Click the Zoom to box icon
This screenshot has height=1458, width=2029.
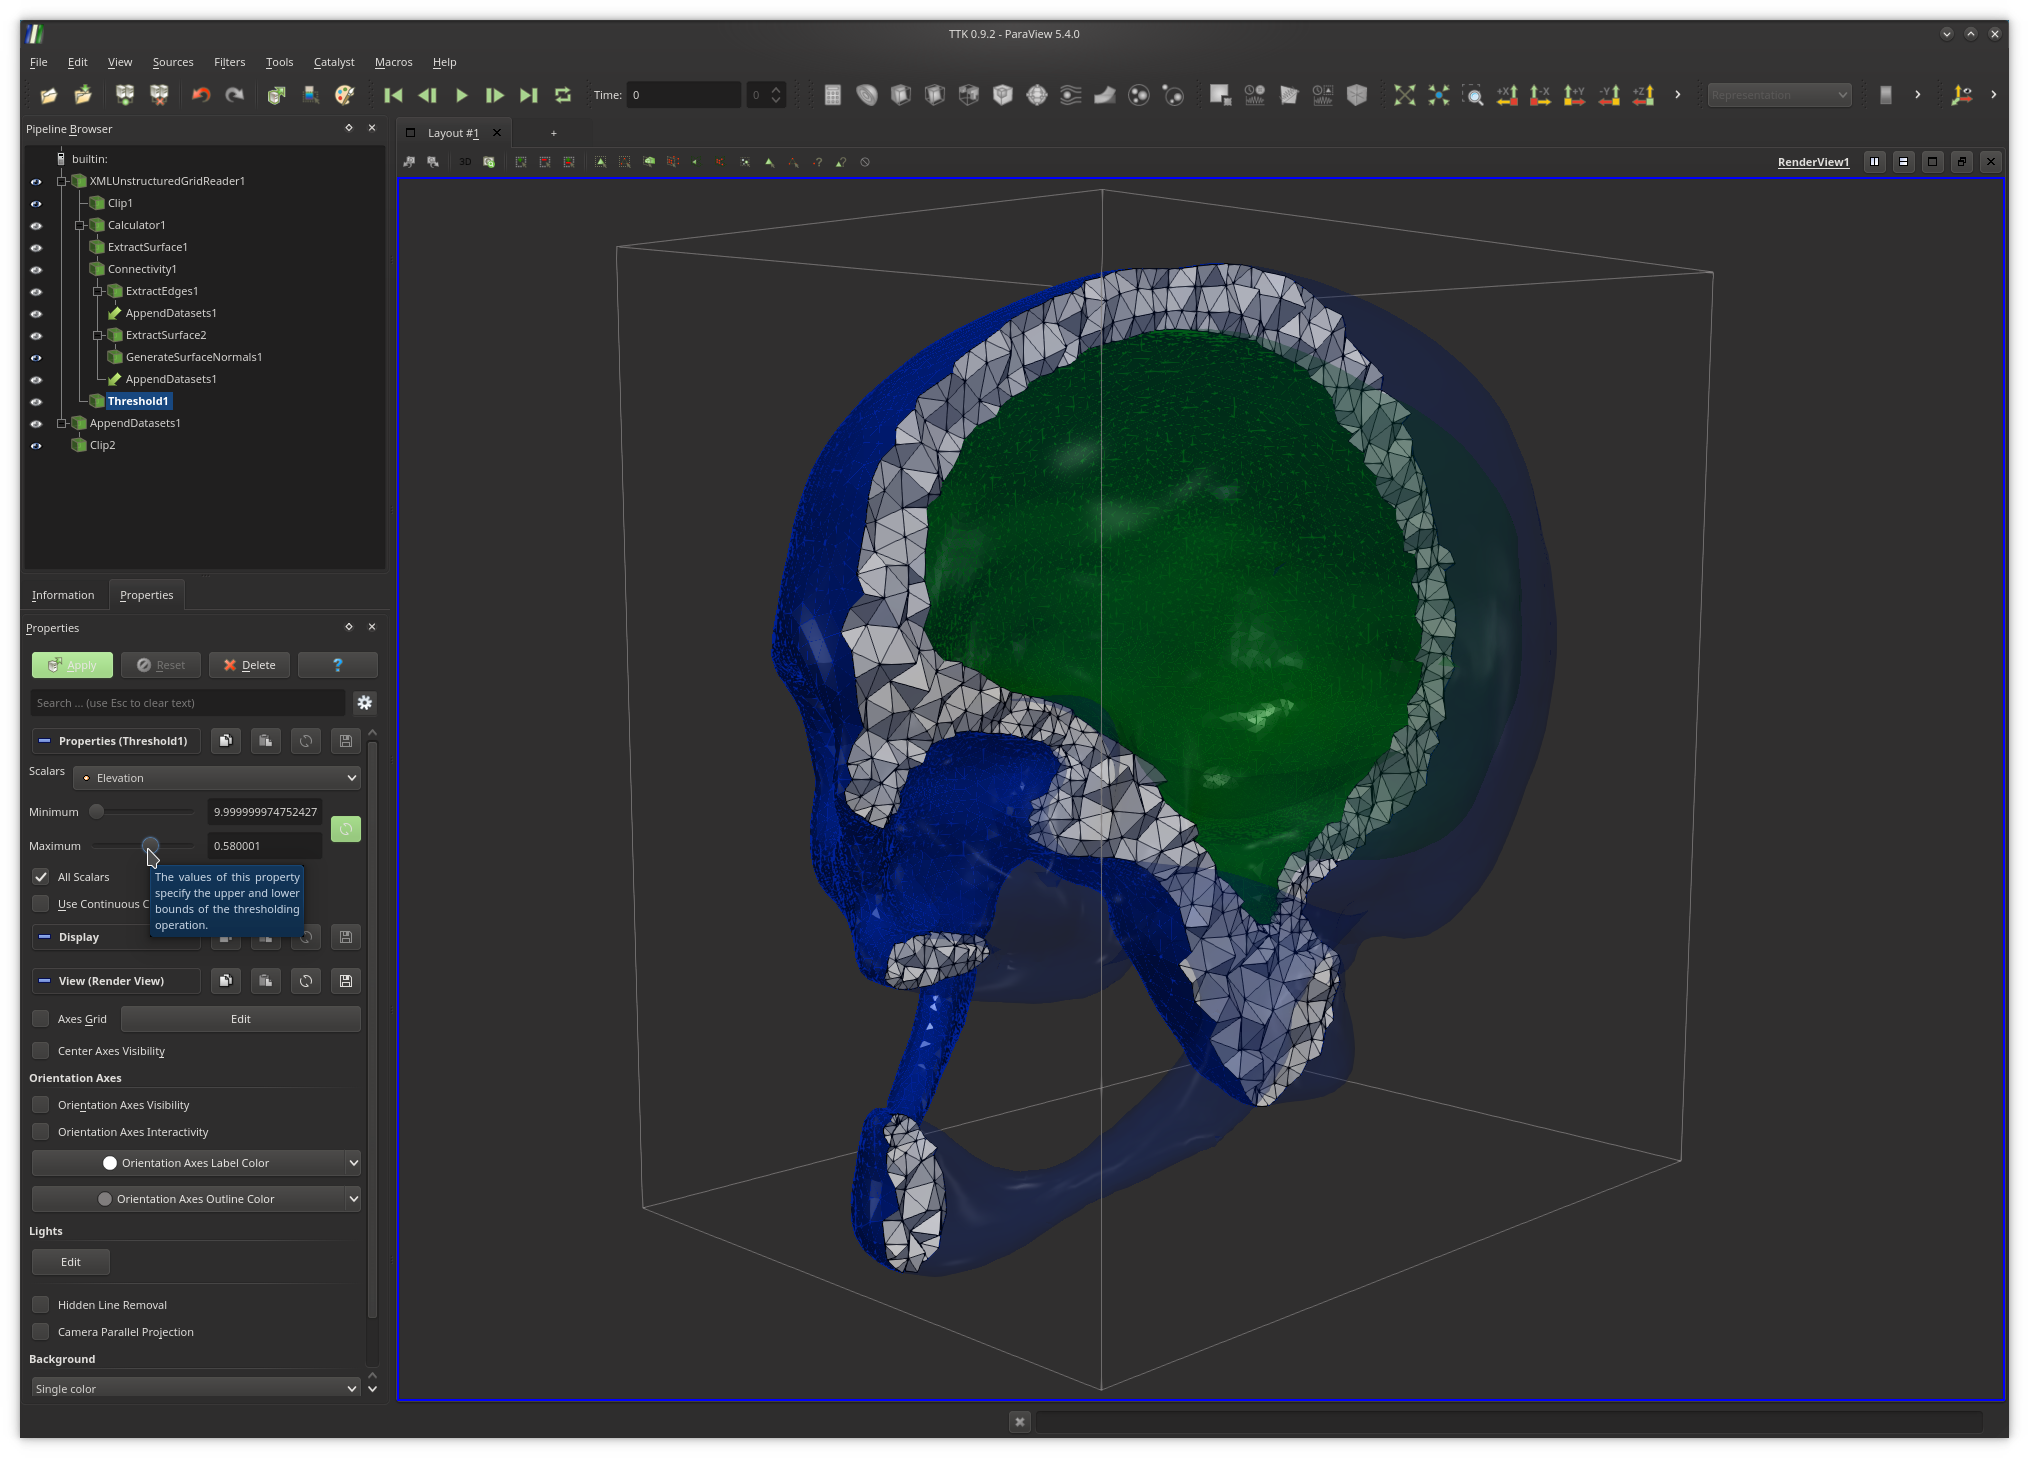(1473, 95)
